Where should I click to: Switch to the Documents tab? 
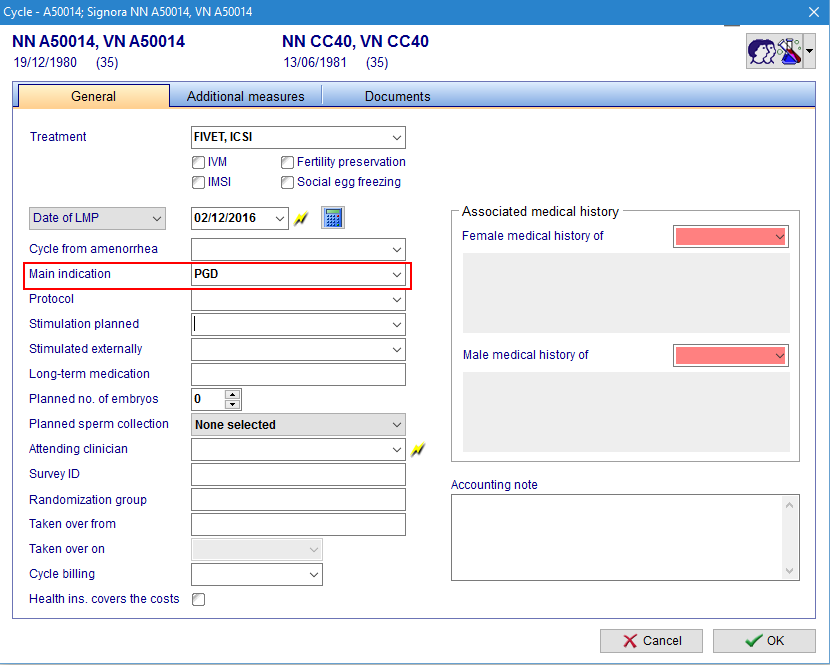398,96
